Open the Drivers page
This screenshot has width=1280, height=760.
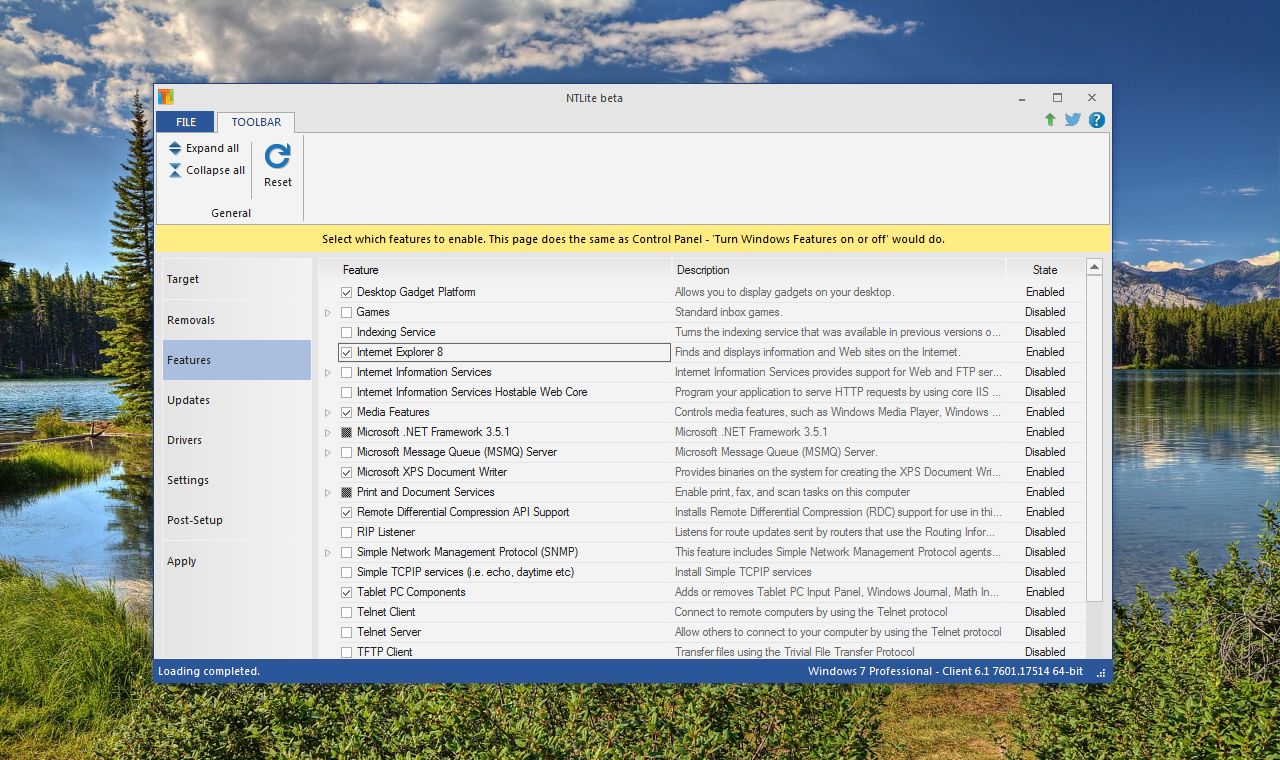click(237, 440)
